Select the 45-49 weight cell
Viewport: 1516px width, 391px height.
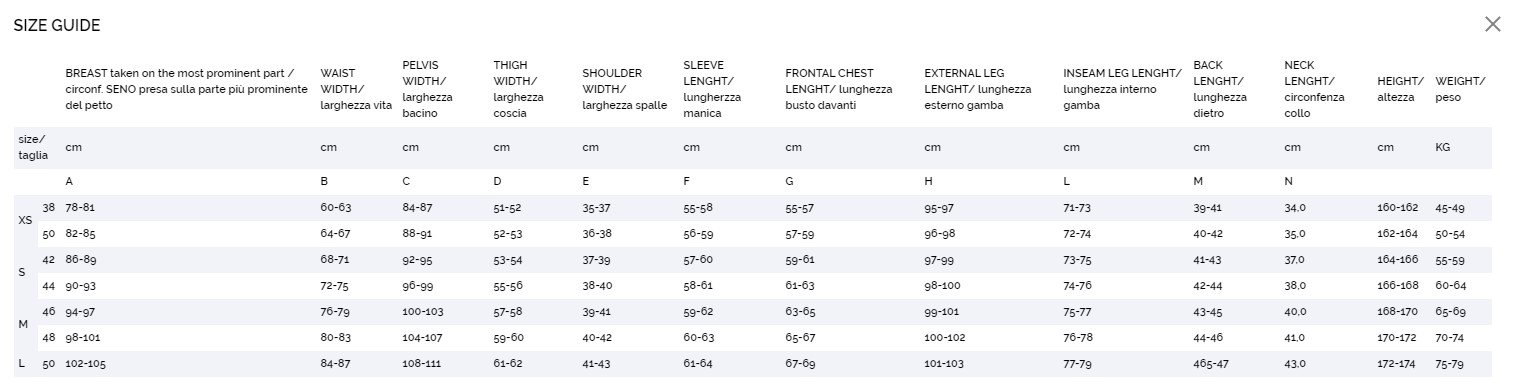1450,208
